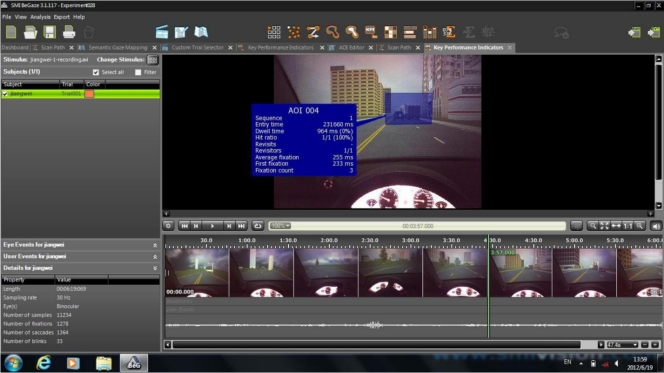The height and width of the screenshot is (373, 664).
Task: Click the Subject column header
Action: pos(30,84)
